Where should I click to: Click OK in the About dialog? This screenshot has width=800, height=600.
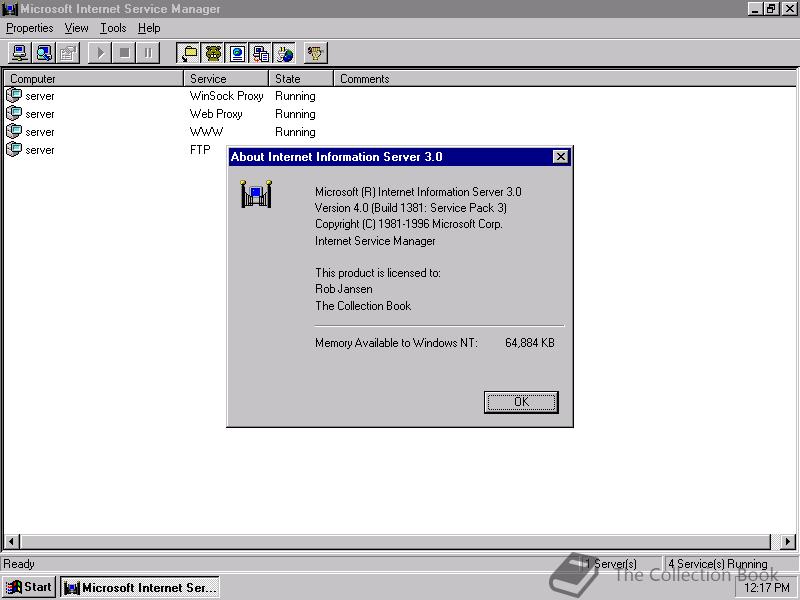(521, 402)
